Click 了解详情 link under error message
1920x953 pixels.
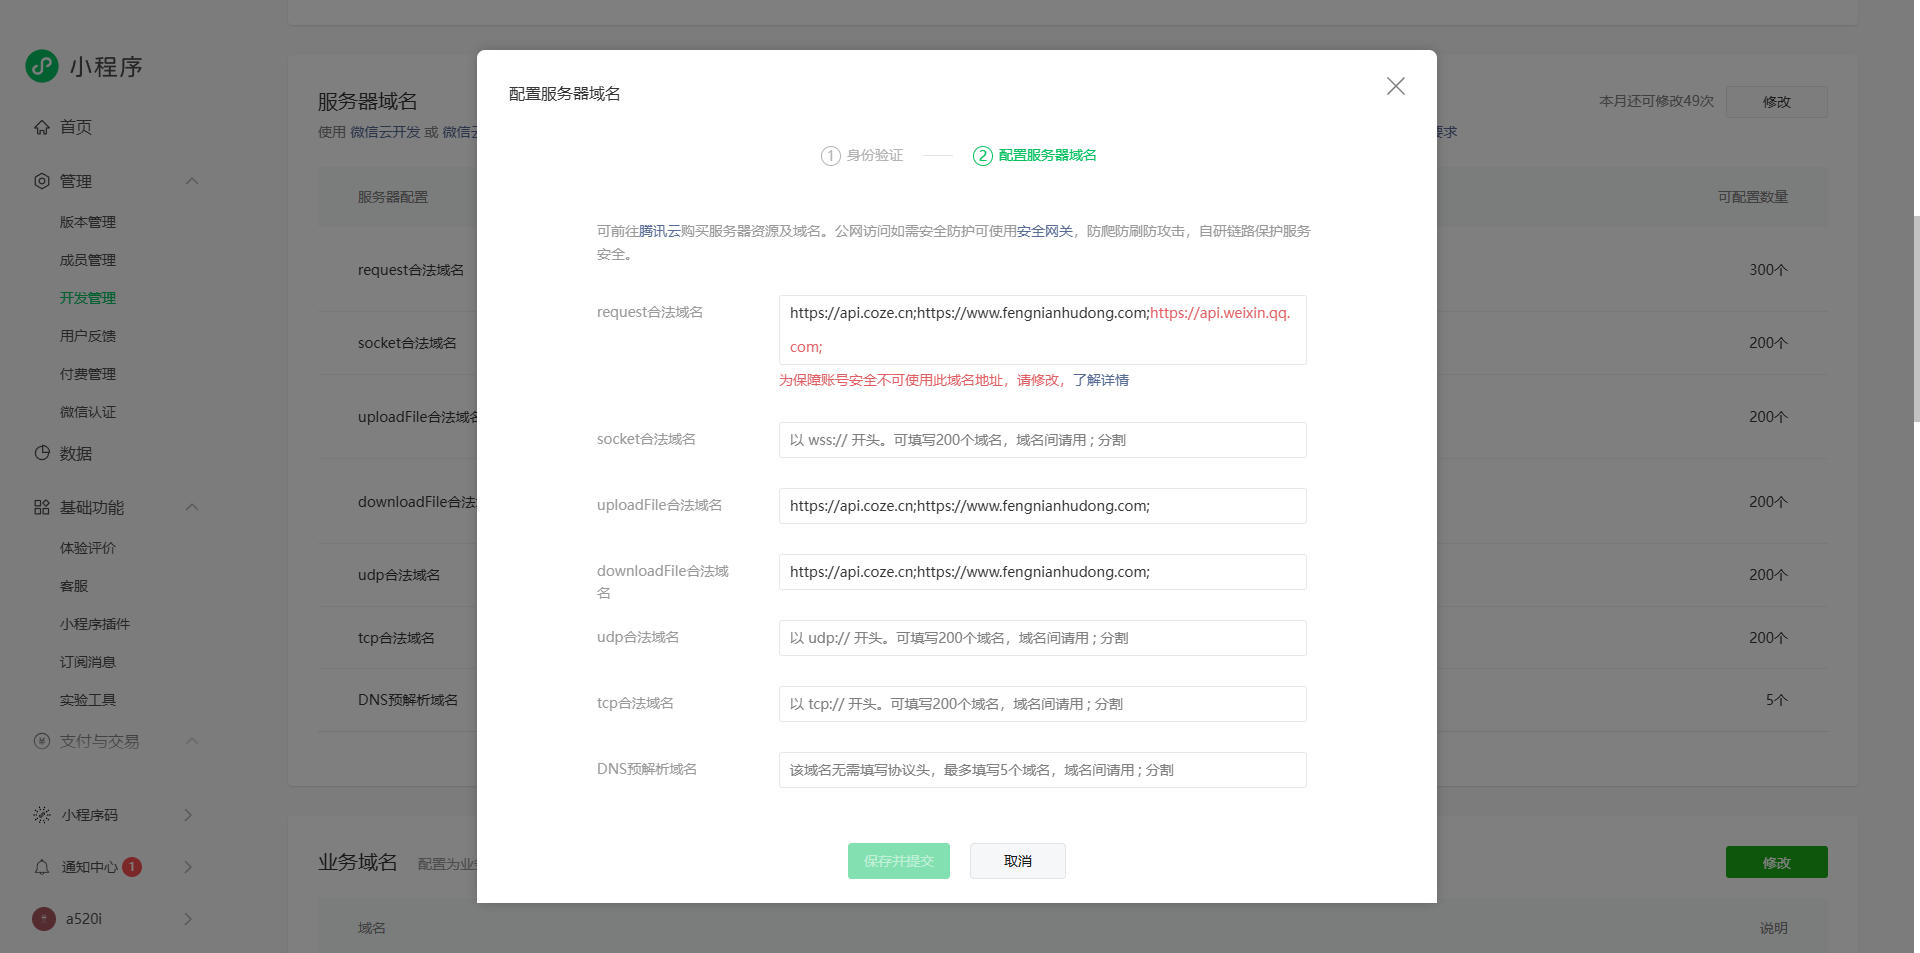click(x=1101, y=380)
